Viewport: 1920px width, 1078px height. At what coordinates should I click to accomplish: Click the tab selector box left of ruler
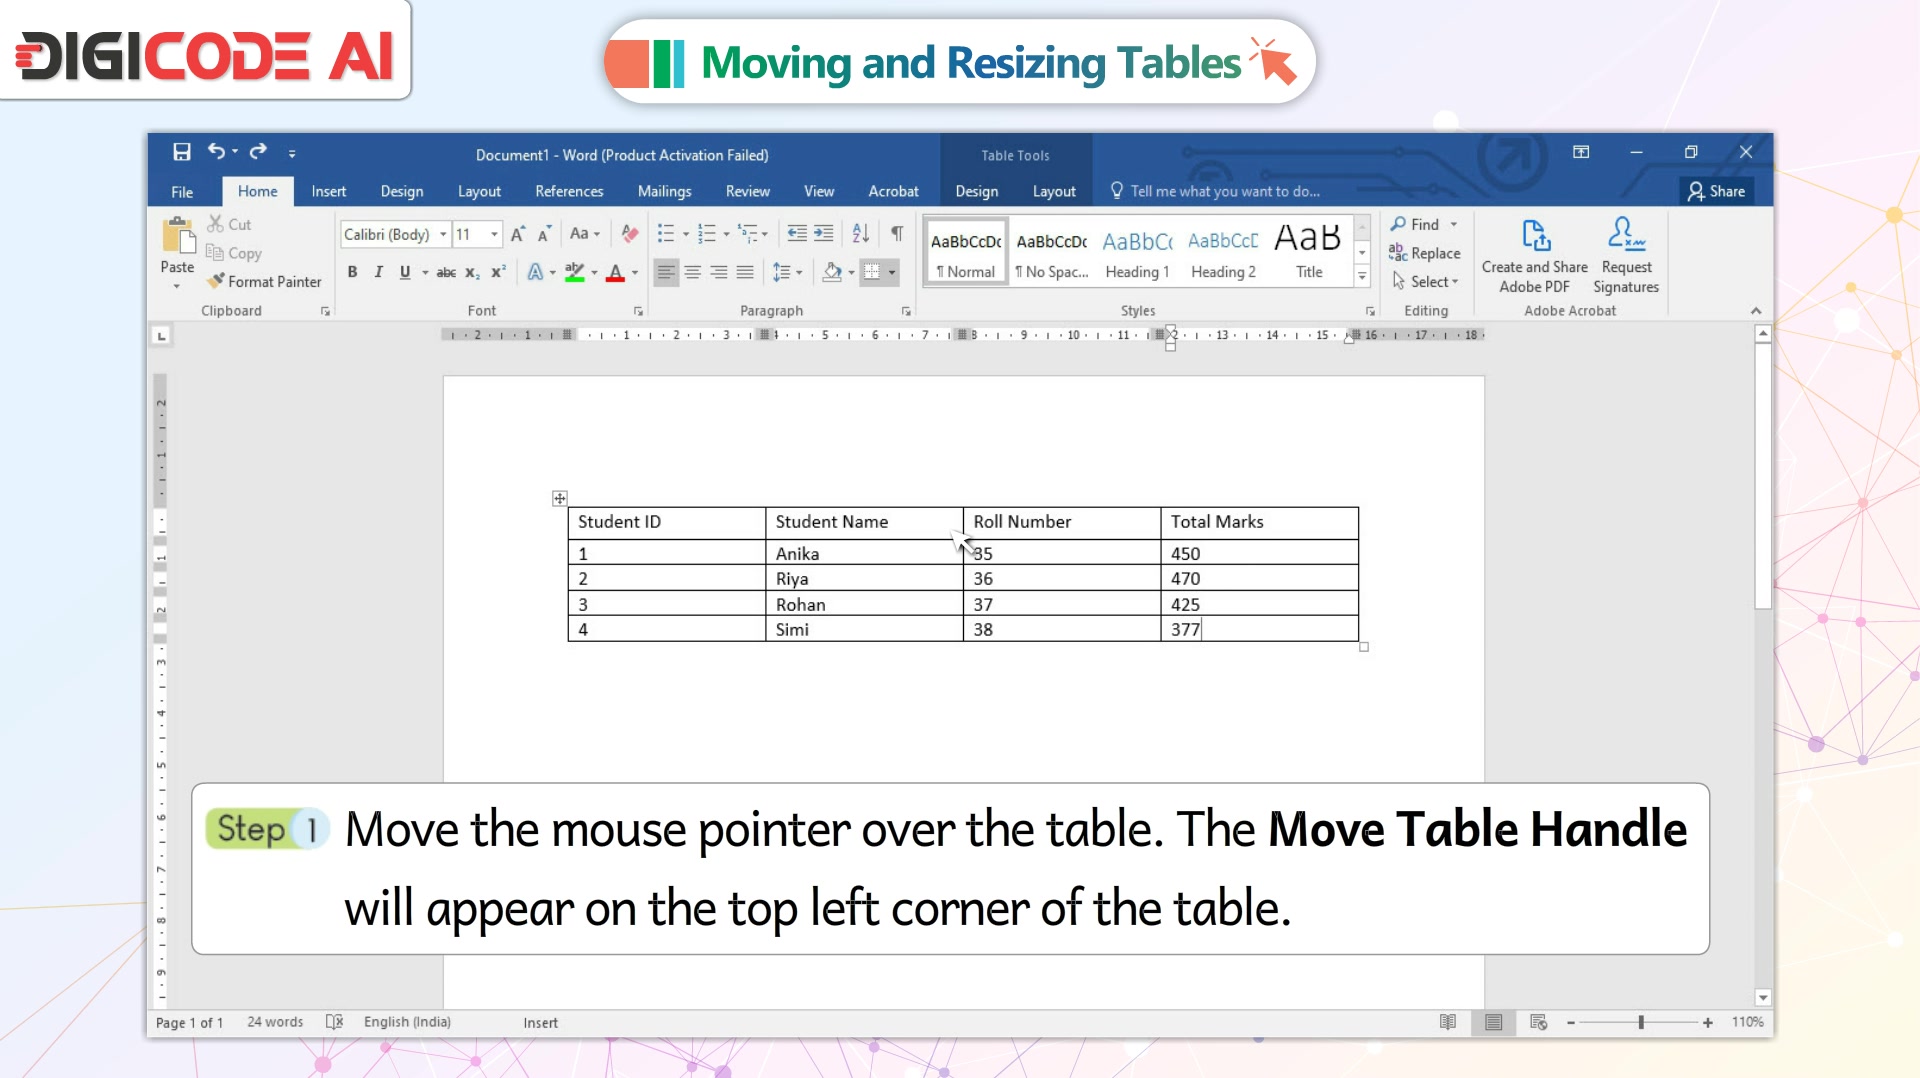(161, 336)
